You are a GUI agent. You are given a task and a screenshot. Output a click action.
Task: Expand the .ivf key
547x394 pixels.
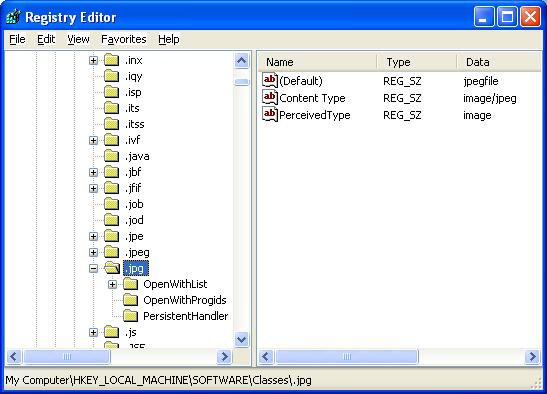tap(93, 140)
